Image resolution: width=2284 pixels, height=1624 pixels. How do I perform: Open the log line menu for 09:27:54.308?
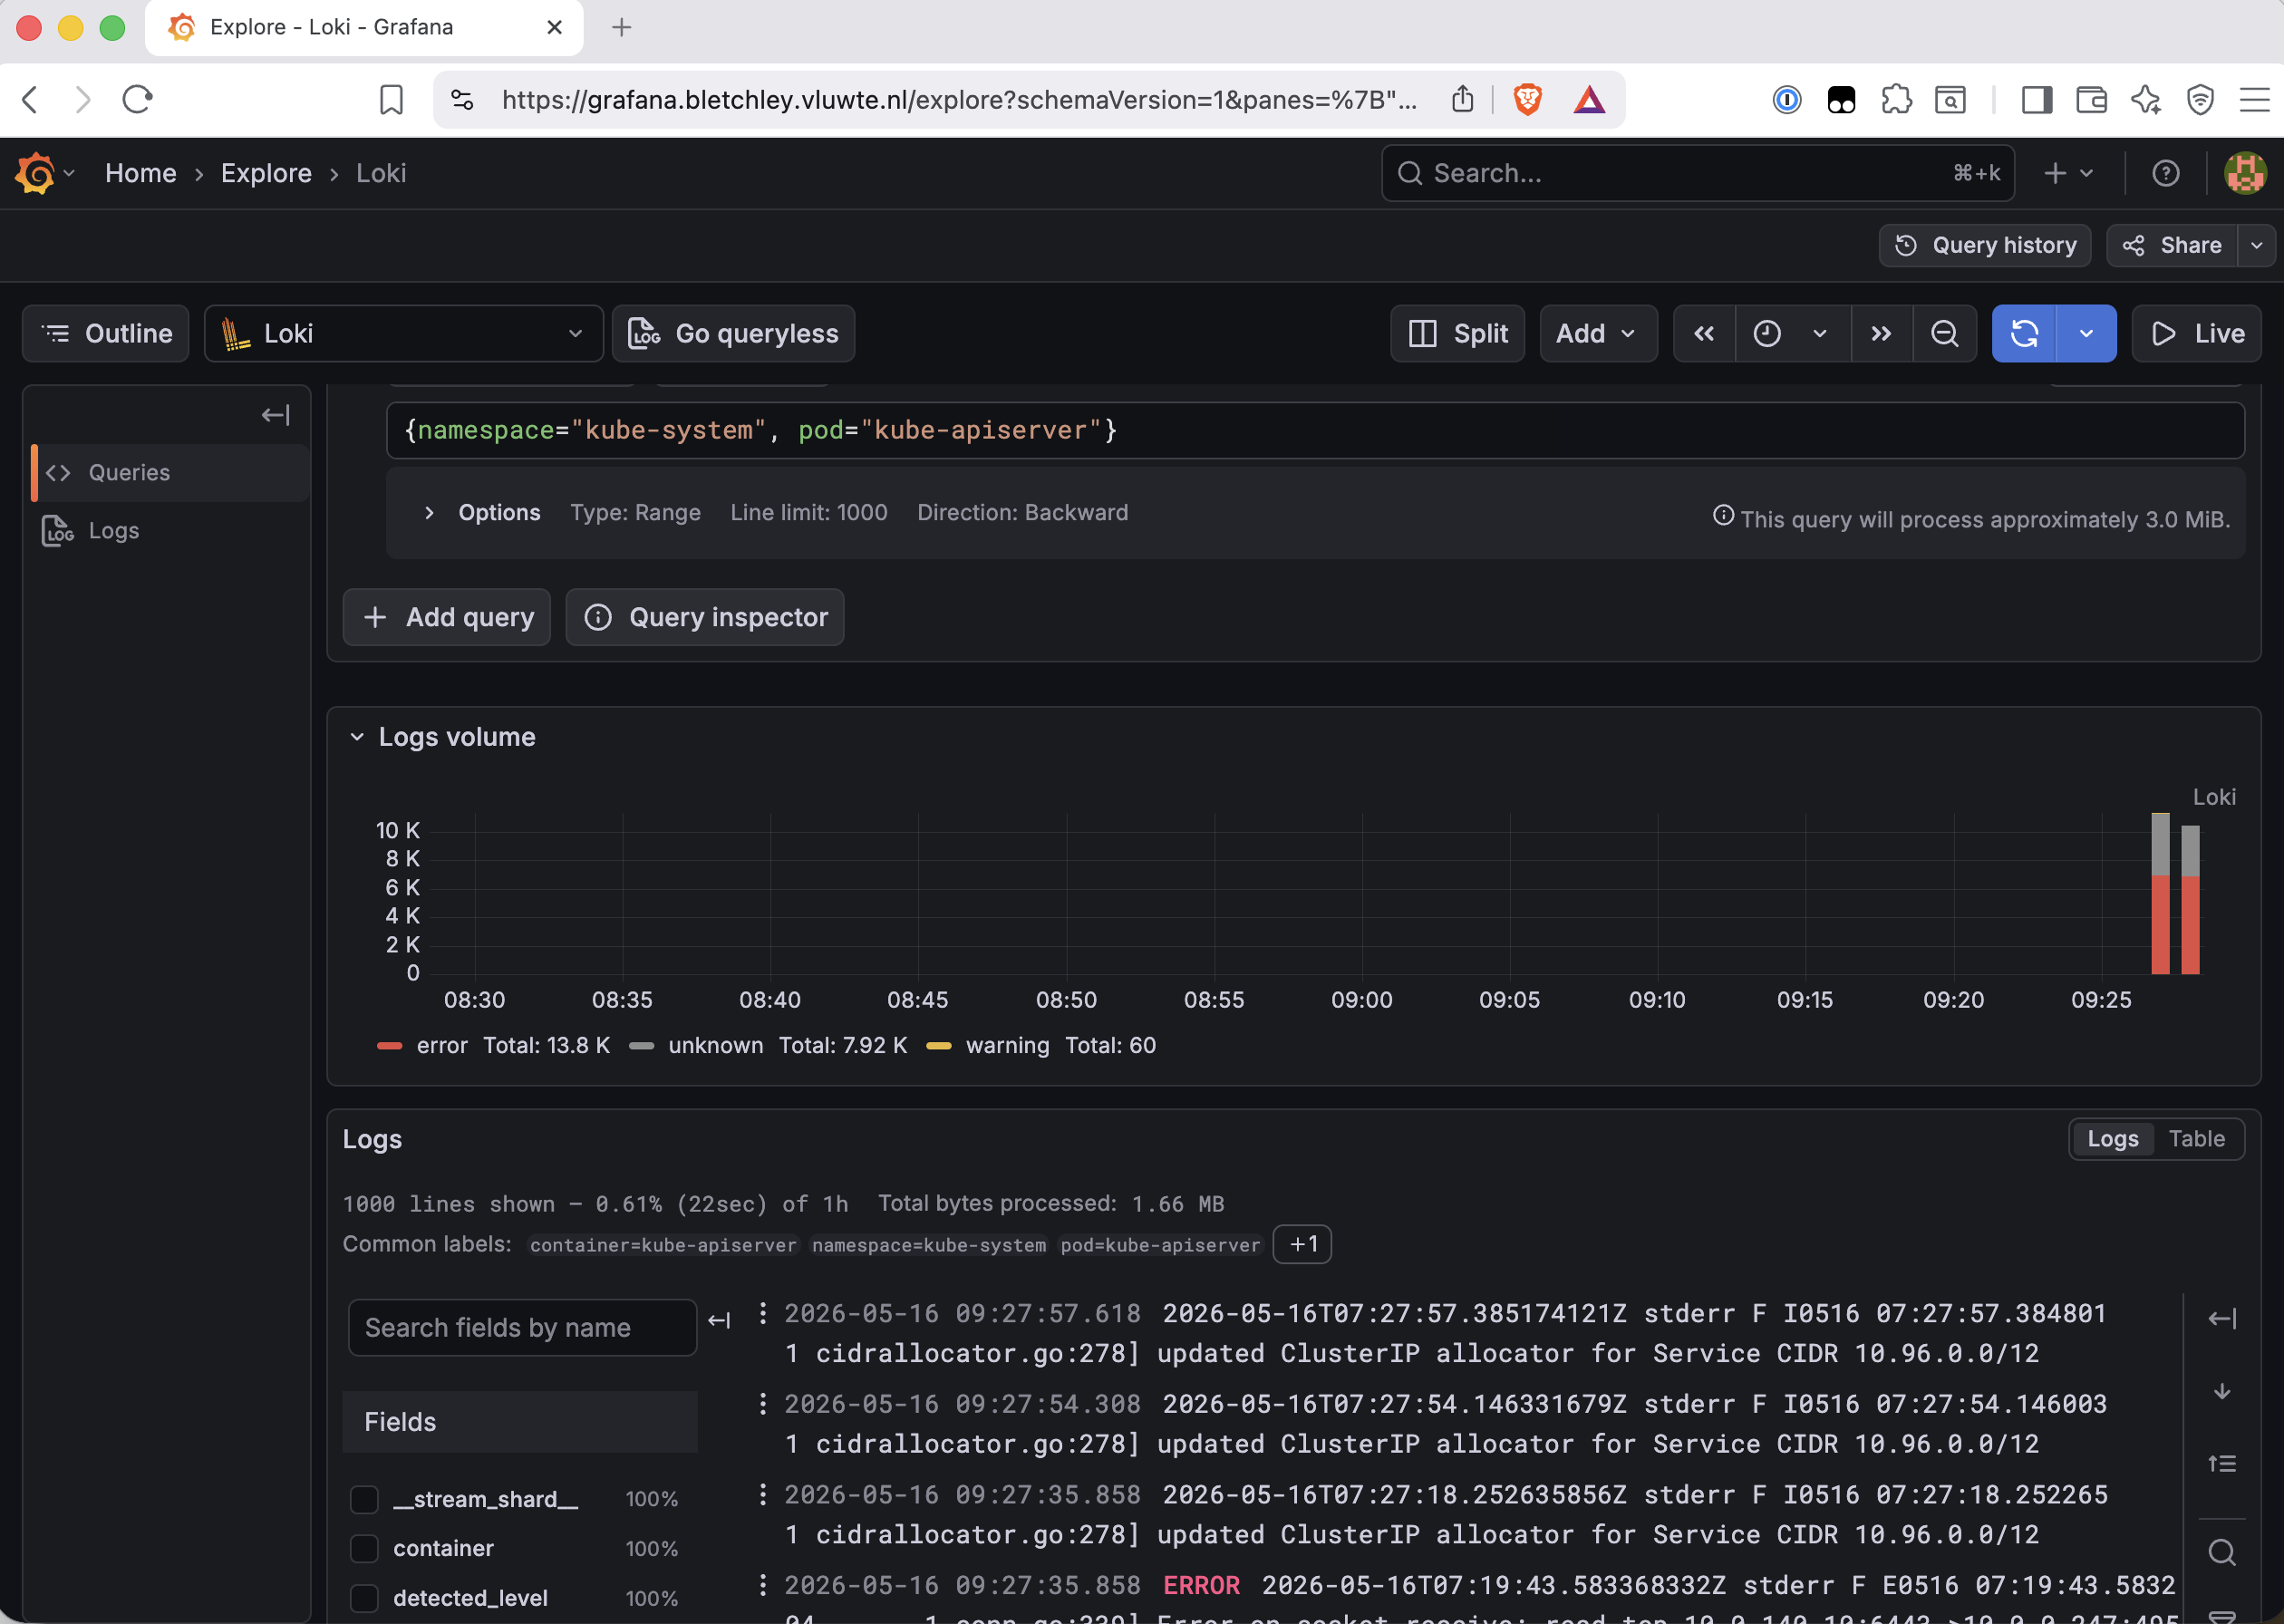pos(763,1404)
